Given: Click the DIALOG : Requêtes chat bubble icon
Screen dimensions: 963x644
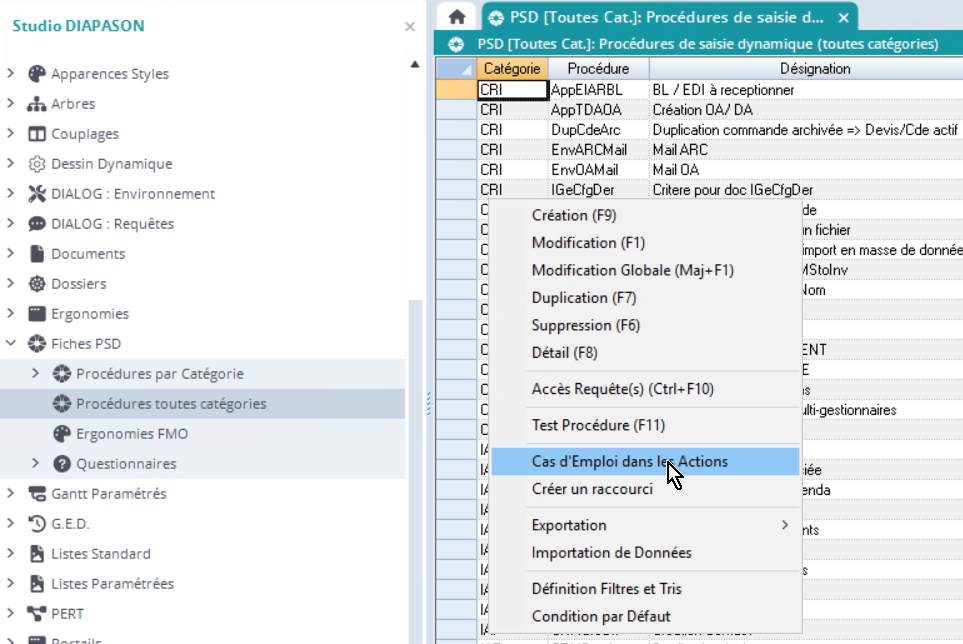Looking at the screenshot, I should [37, 224].
